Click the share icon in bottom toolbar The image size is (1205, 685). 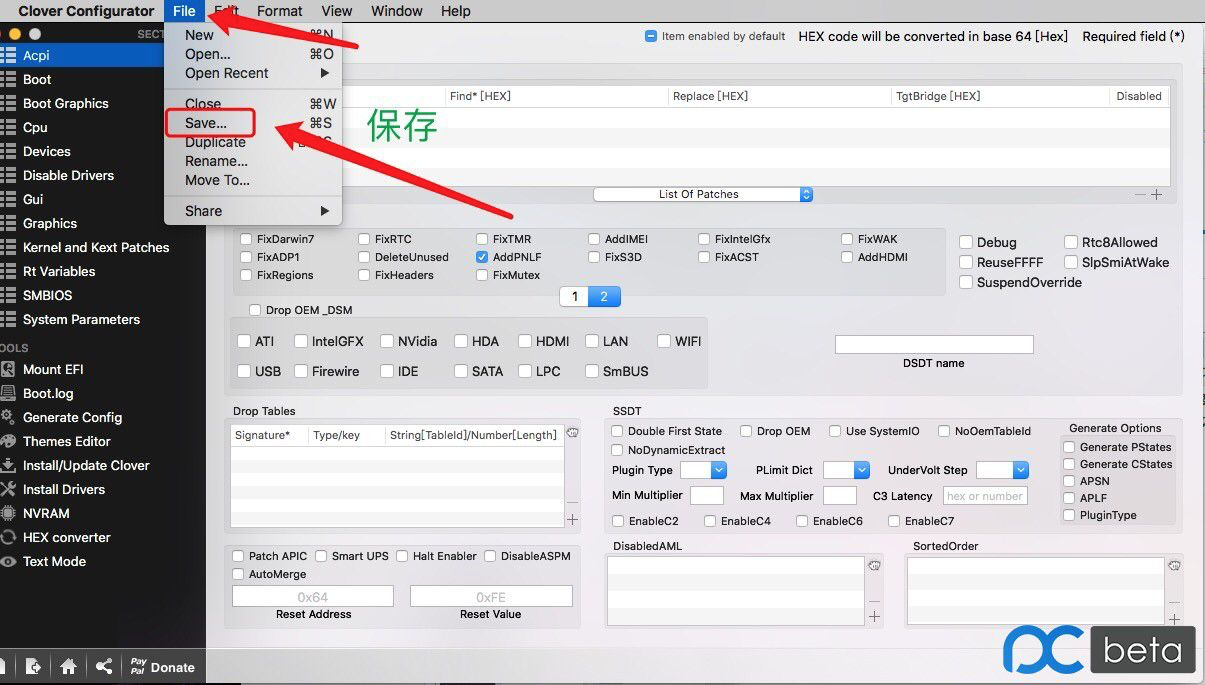(x=103, y=667)
